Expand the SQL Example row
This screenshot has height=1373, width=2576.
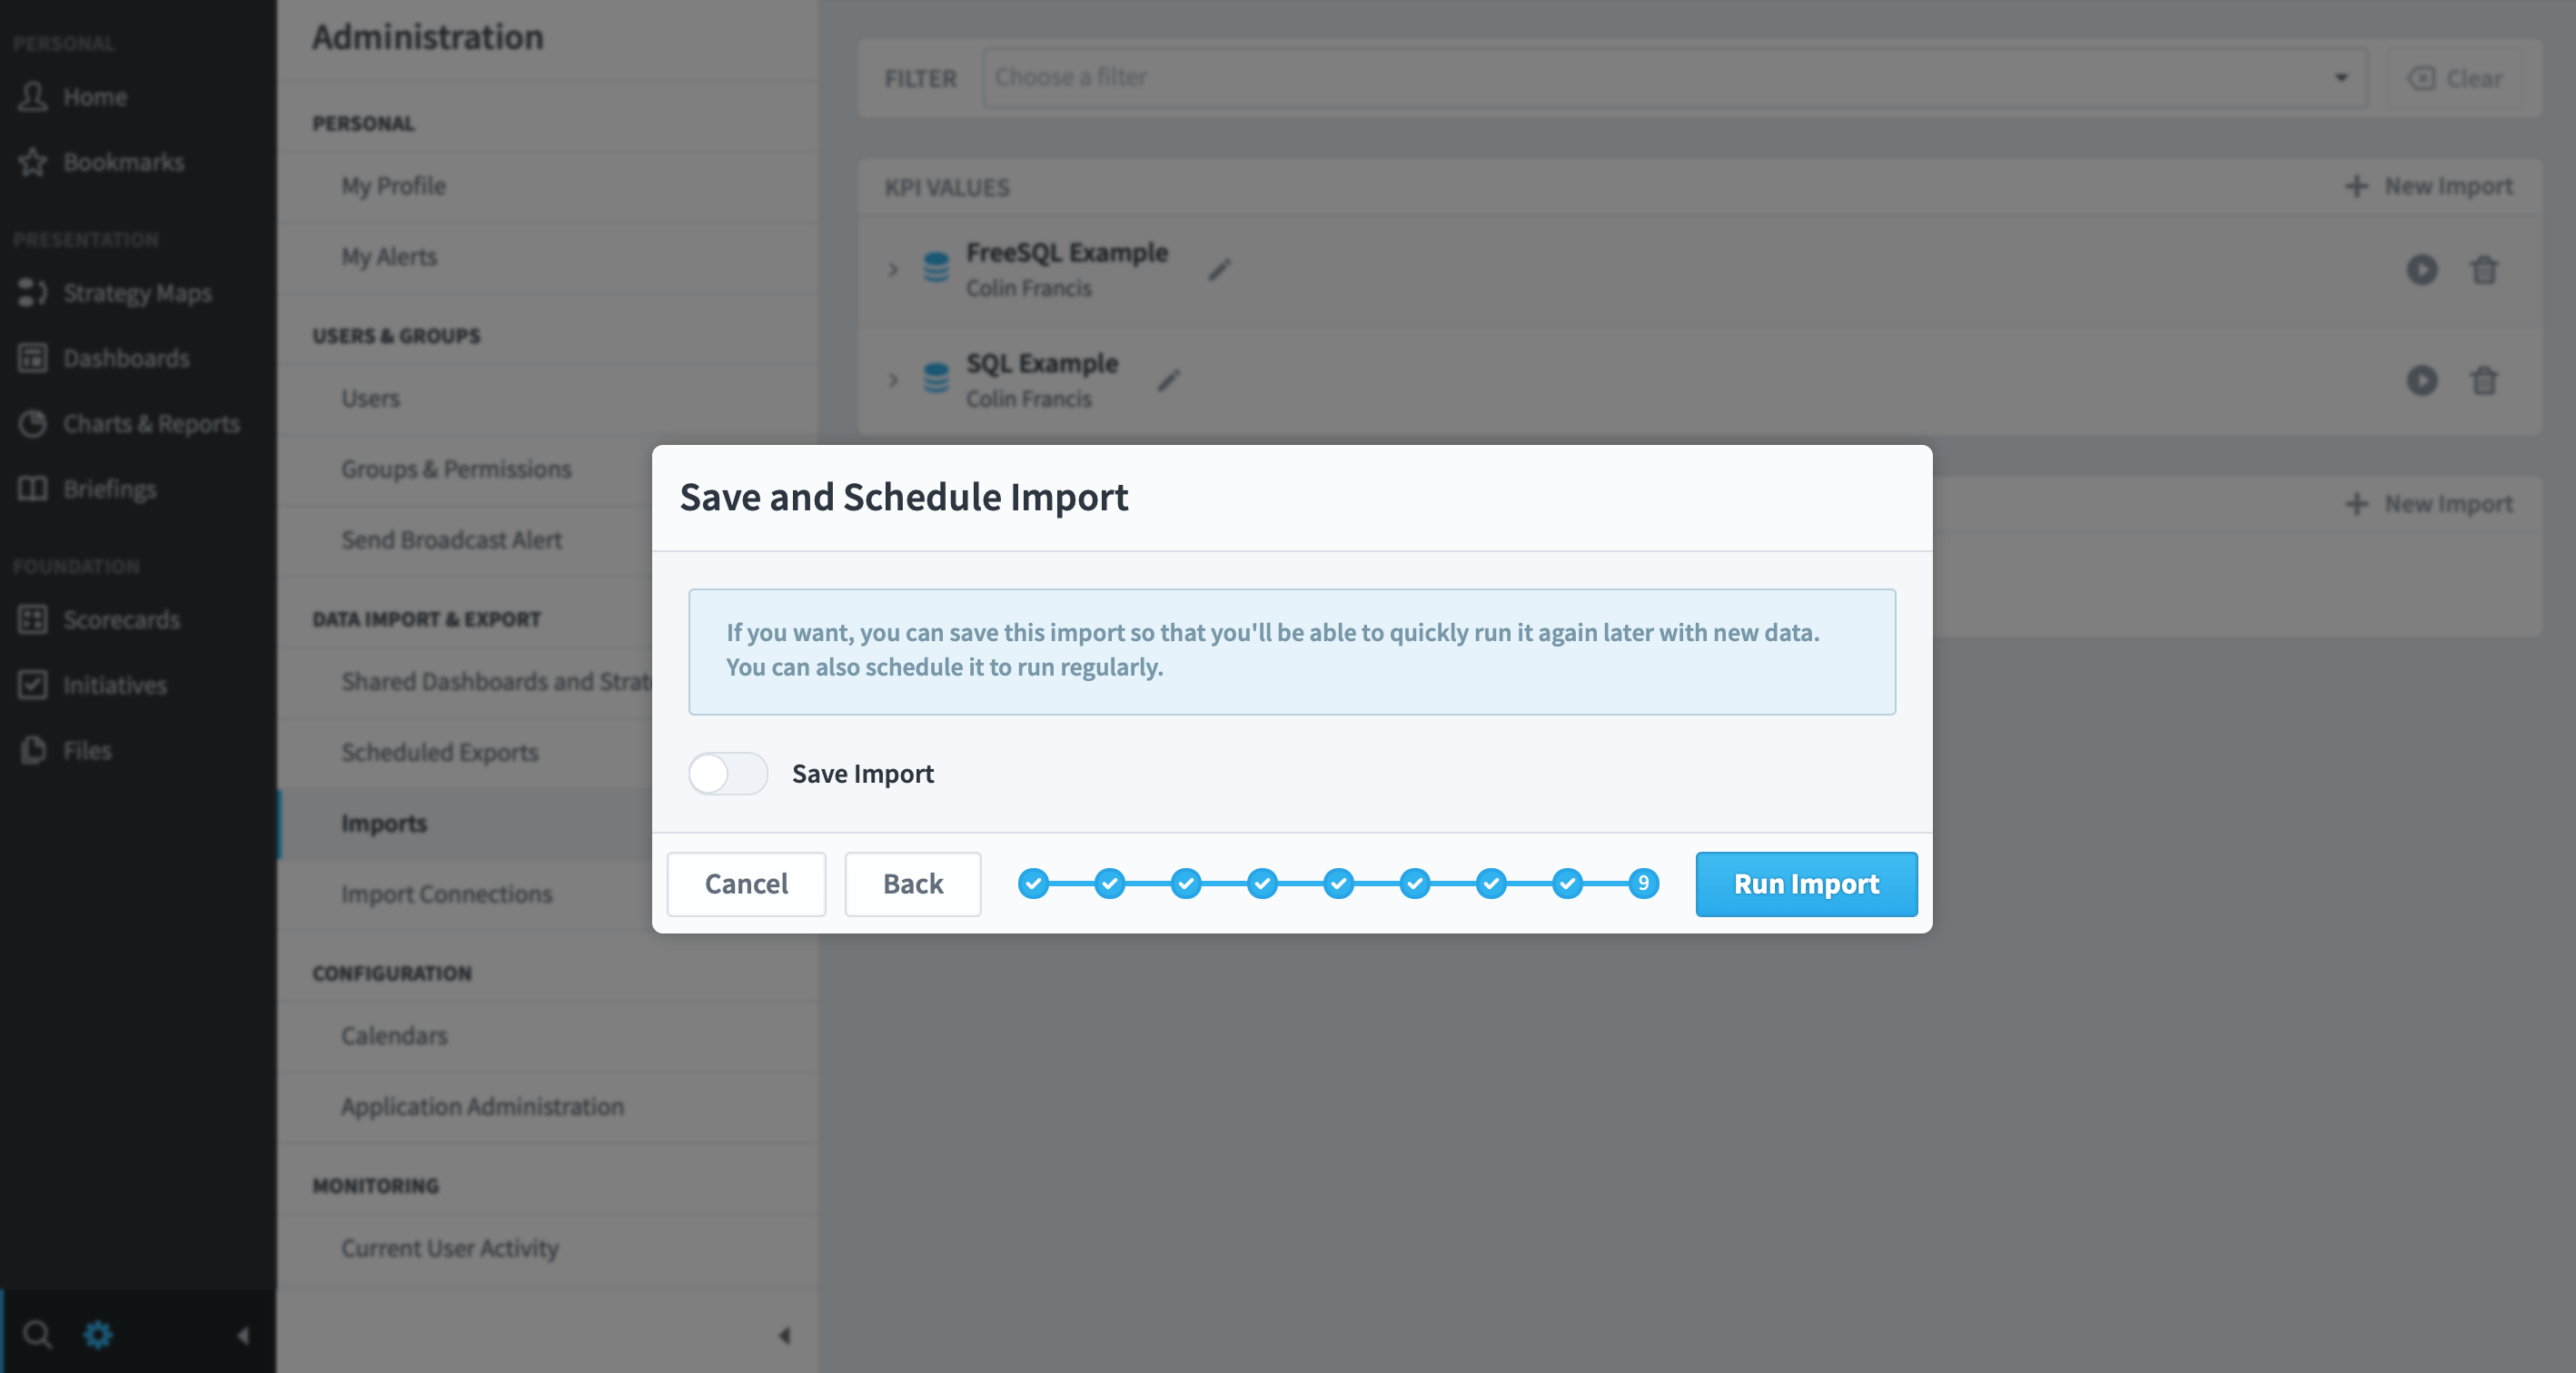[x=893, y=381]
